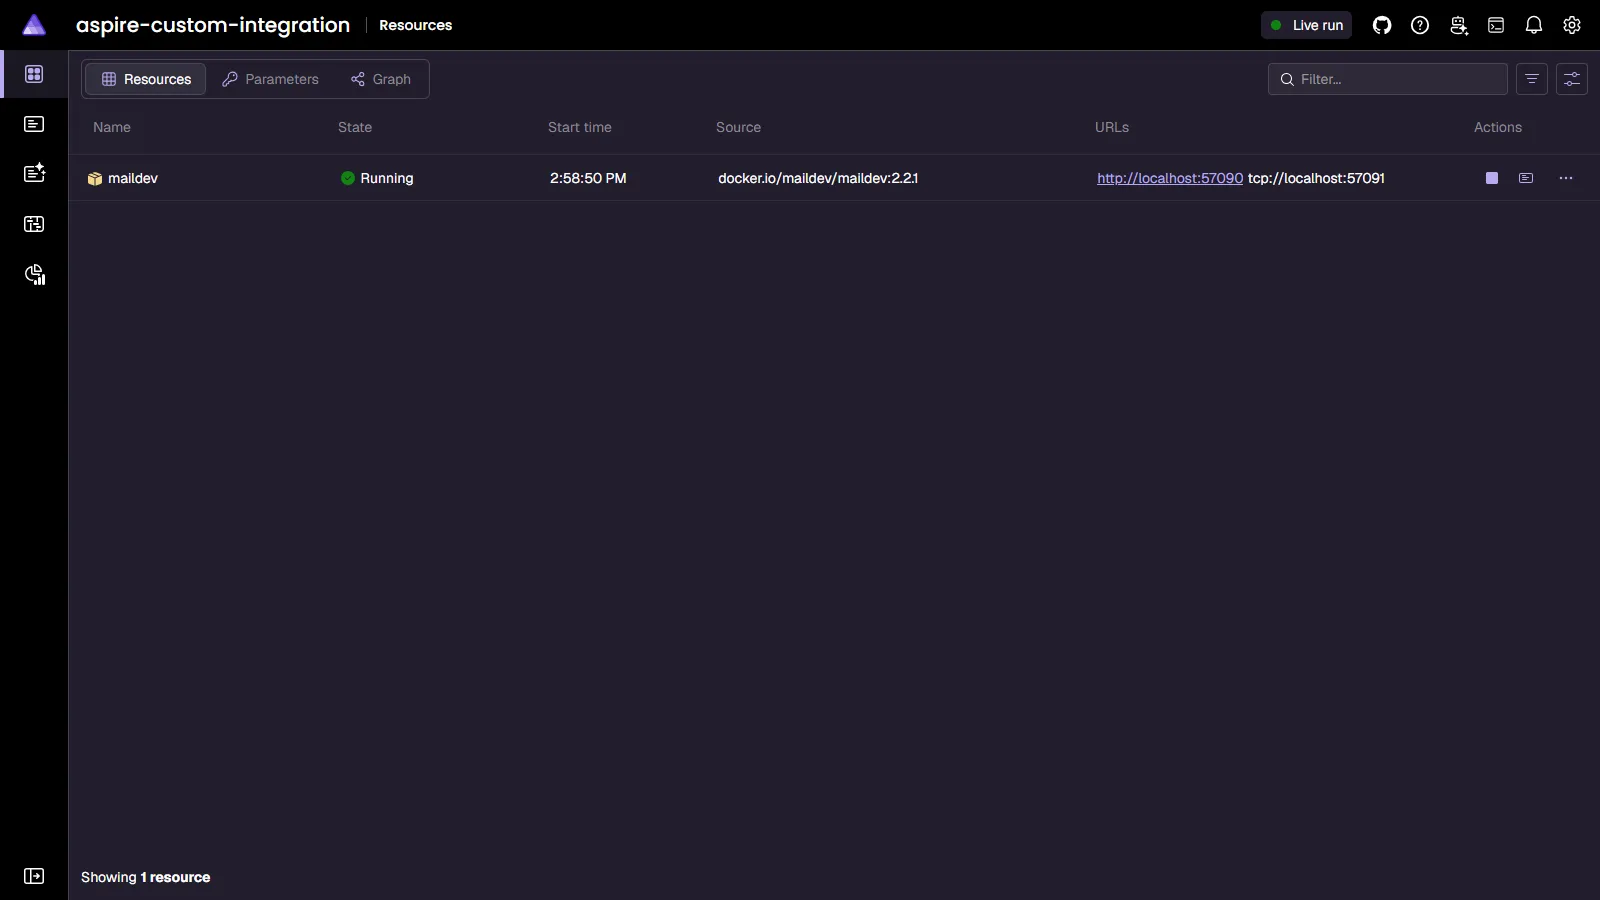Click the Actions column header
Image resolution: width=1600 pixels, height=900 pixels.
pyautogui.click(x=1498, y=127)
